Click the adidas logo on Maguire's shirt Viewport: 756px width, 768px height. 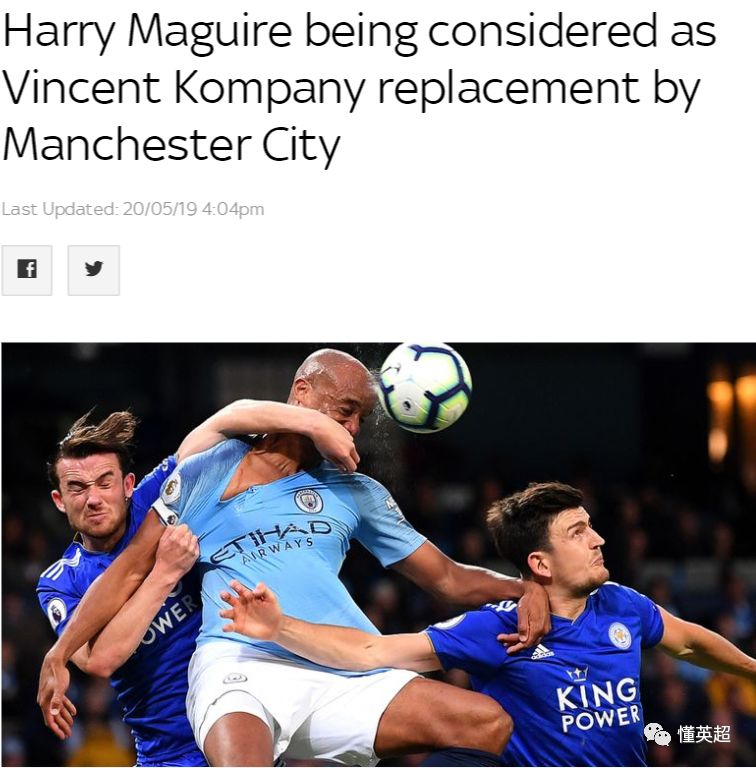[x=542, y=651]
